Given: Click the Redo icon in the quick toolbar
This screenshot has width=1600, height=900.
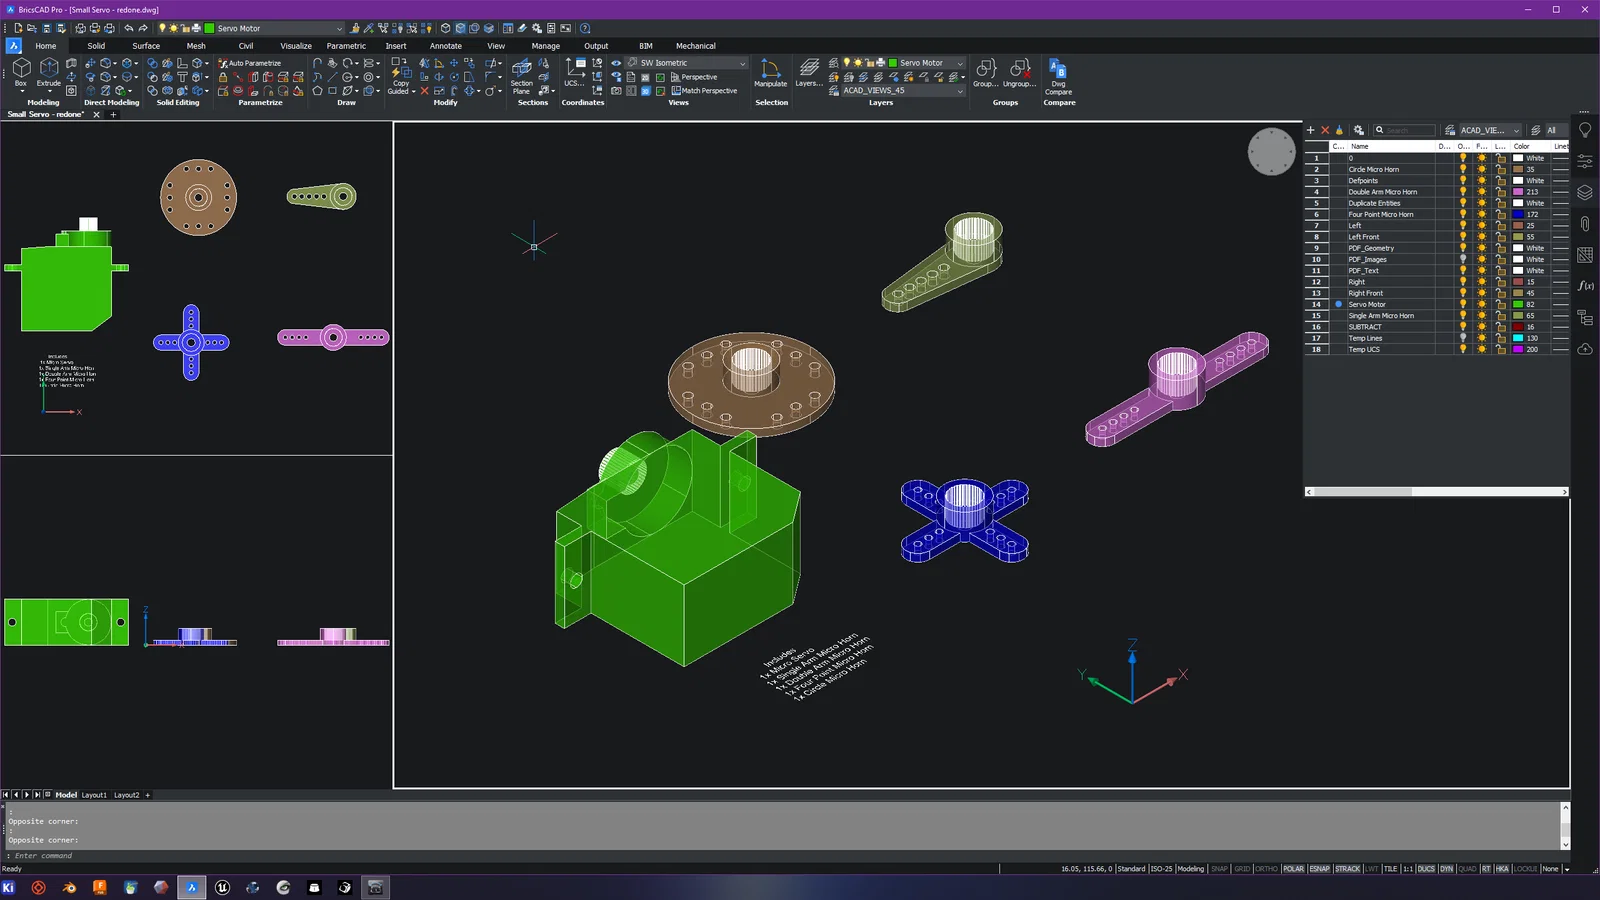Looking at the screenshot, I should pyautogui.click(x=143, y=28).
